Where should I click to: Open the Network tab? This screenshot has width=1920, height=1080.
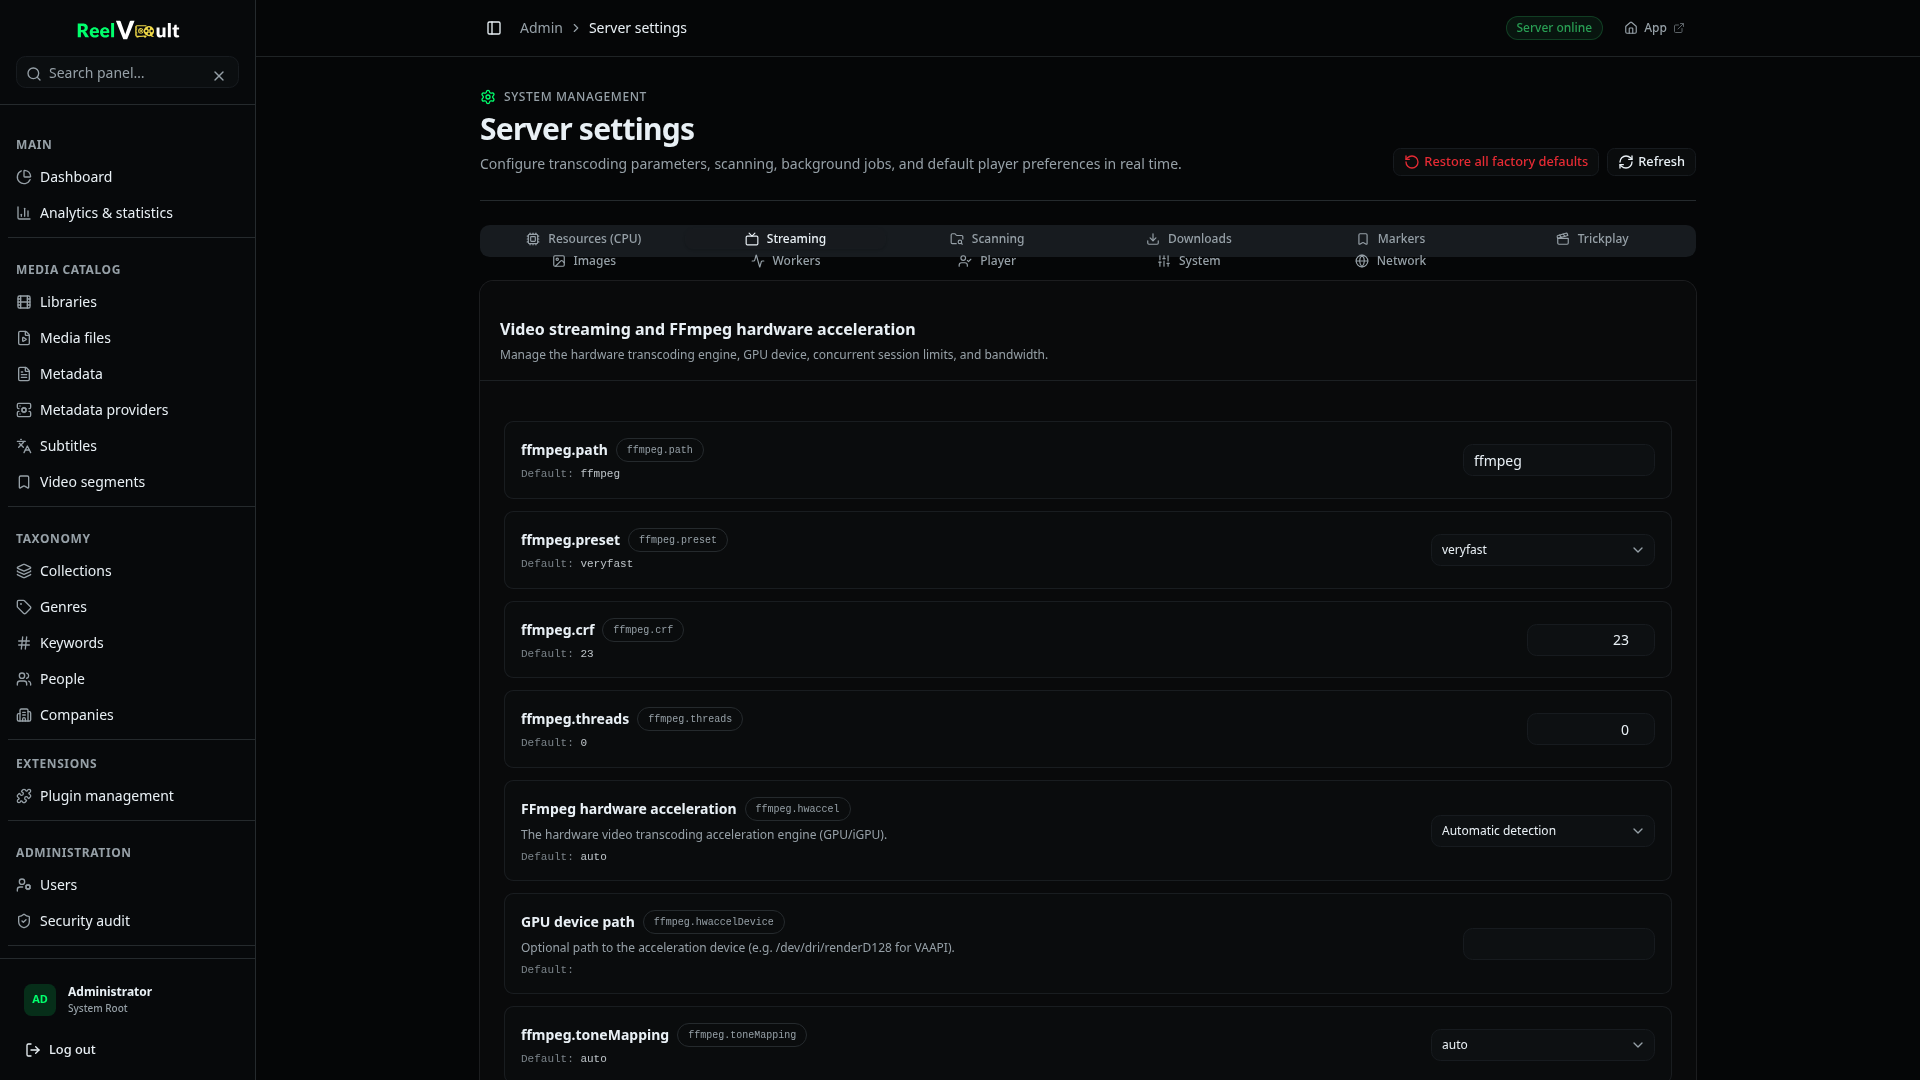(x=1390, y=261)
